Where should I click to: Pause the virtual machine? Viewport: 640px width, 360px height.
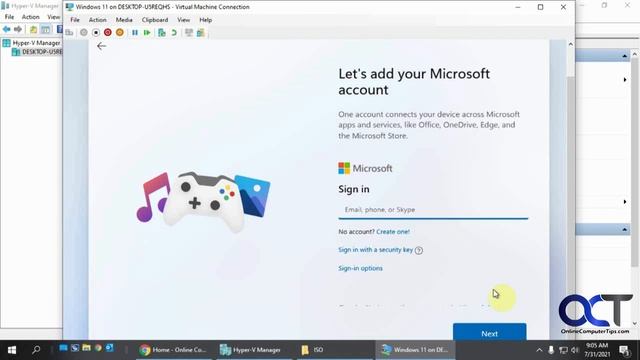point(135,33)
